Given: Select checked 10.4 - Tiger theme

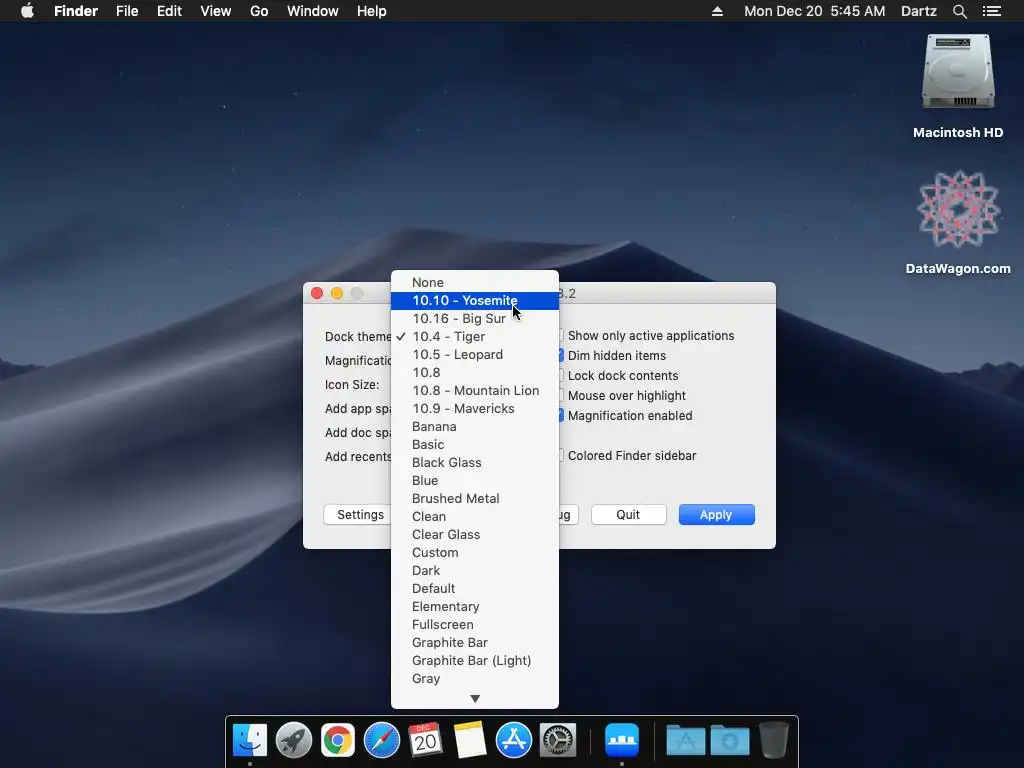Looking at the screenshot, I should pyautogui.click(x=475, y=336).
